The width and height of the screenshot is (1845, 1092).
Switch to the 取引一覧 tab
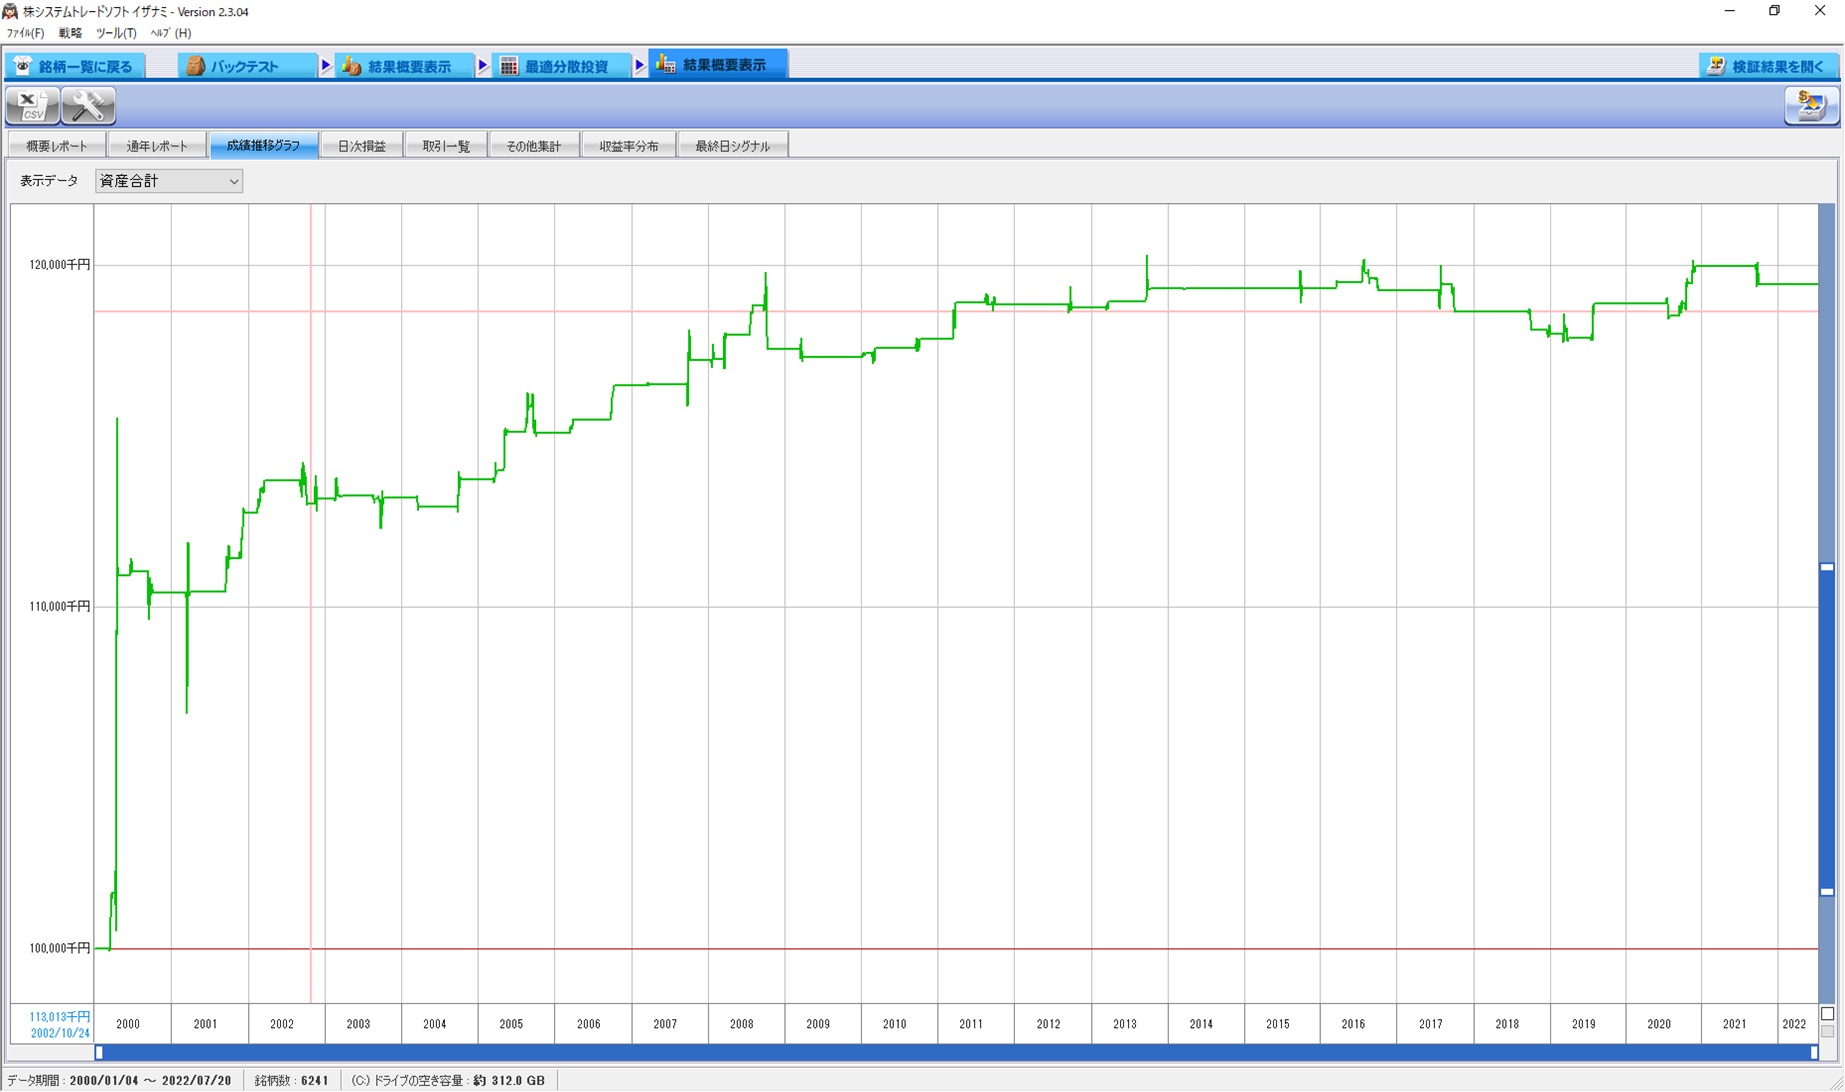tap(446, 146)
